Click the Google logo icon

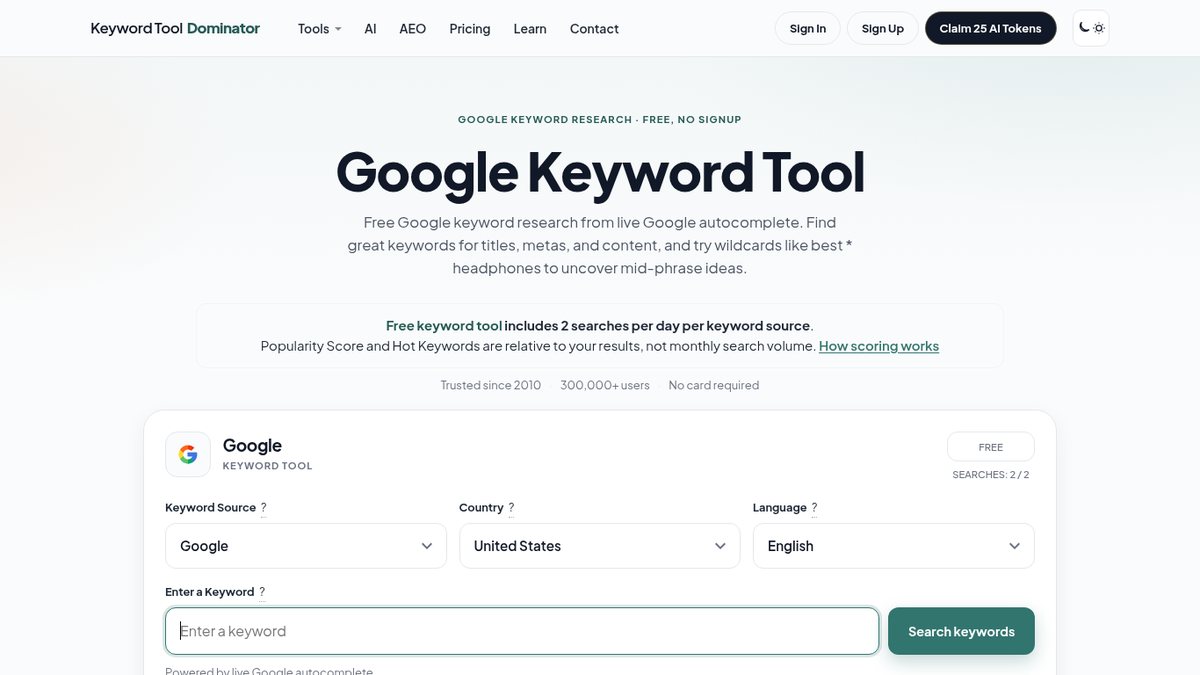pos(188,454)
